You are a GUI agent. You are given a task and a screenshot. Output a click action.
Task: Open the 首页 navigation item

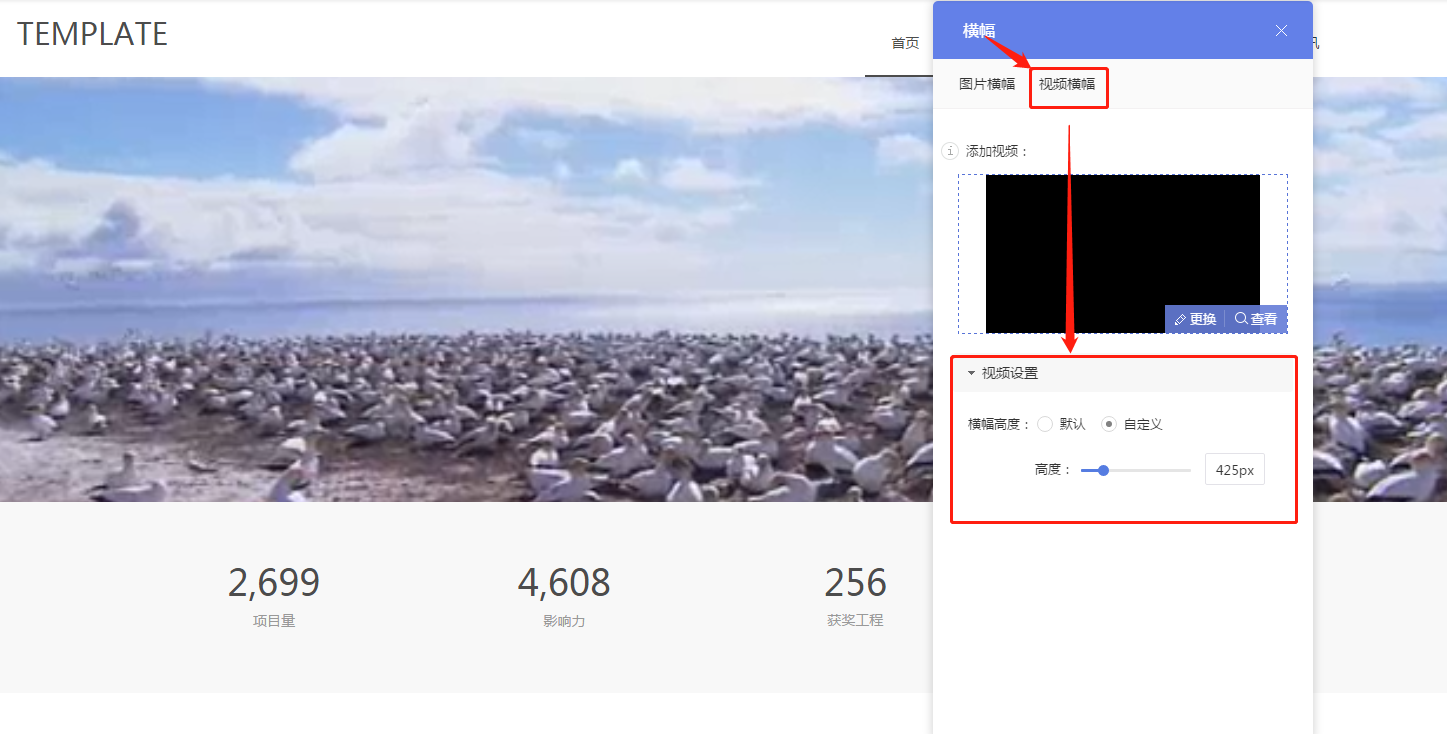click(x=905, y=43)
